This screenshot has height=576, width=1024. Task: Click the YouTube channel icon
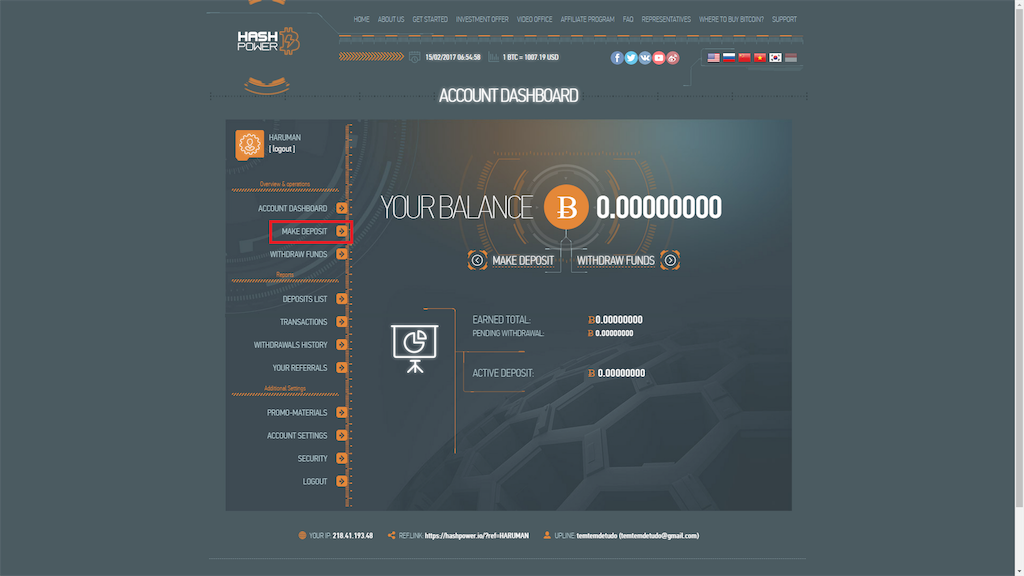tap(658, 57)
